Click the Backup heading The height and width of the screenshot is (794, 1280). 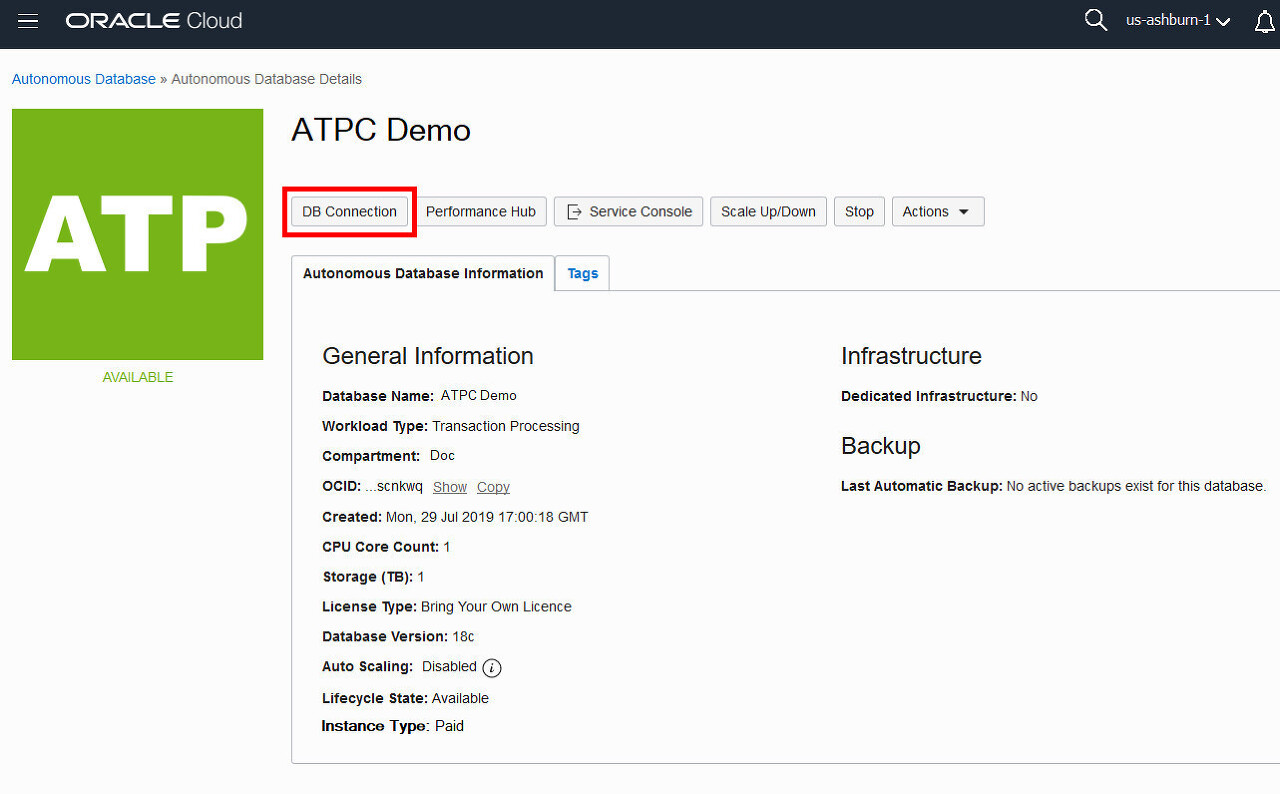[880, 446]
